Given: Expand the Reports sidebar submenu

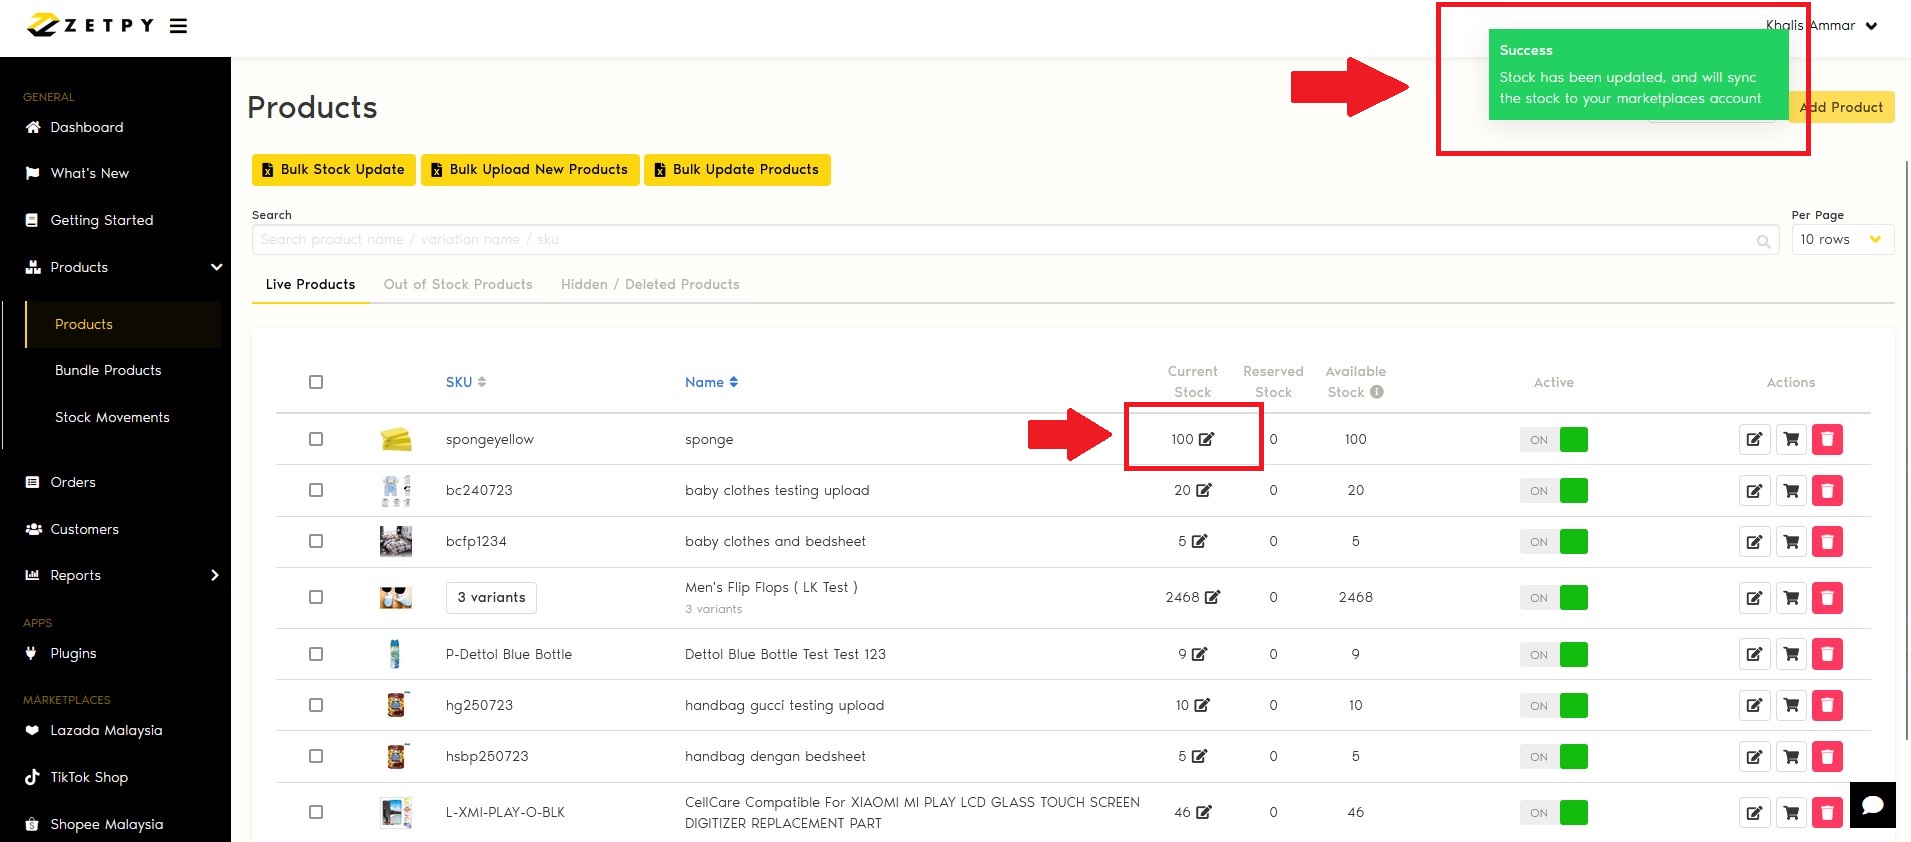Looking at the screenshot, I should 214,575.
